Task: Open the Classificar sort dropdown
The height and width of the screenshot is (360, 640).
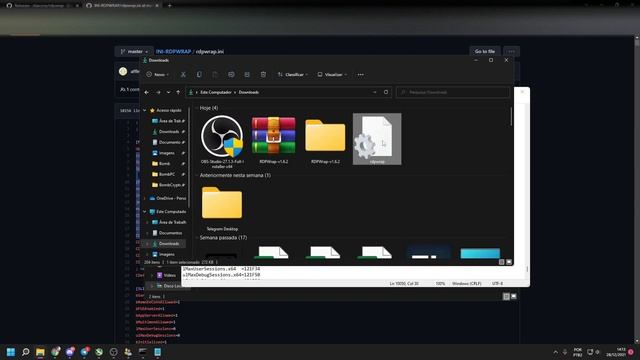Action: (x=293, y=75)
